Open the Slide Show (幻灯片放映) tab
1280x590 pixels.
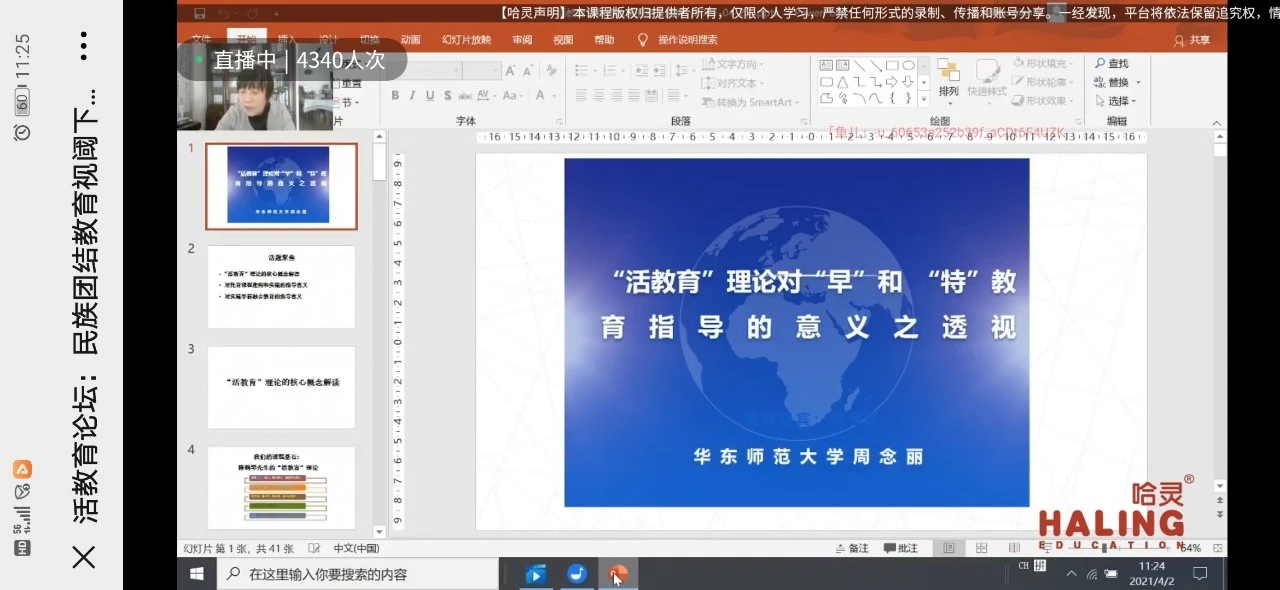pos(466,40)
